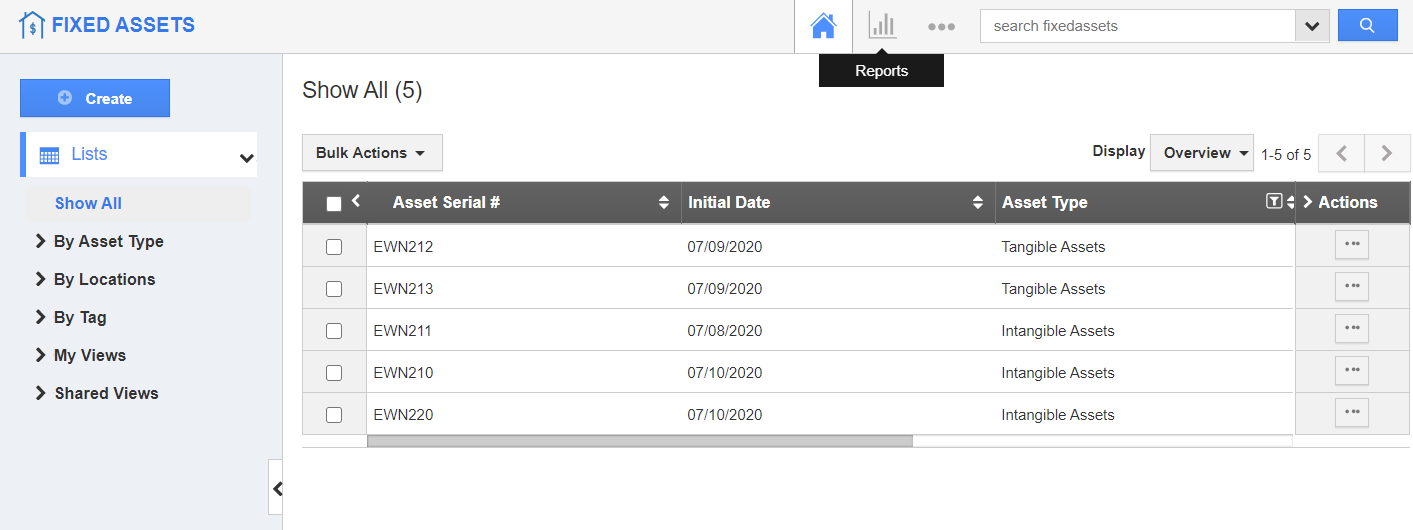Click the blue Create button

[95, 98]
